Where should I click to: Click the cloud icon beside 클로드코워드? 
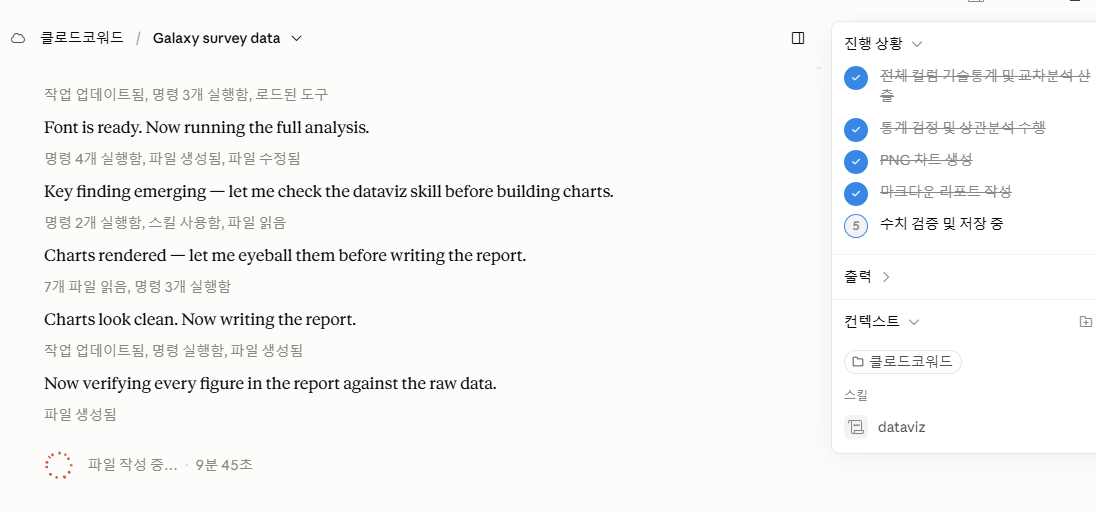(x=18, y=38)
